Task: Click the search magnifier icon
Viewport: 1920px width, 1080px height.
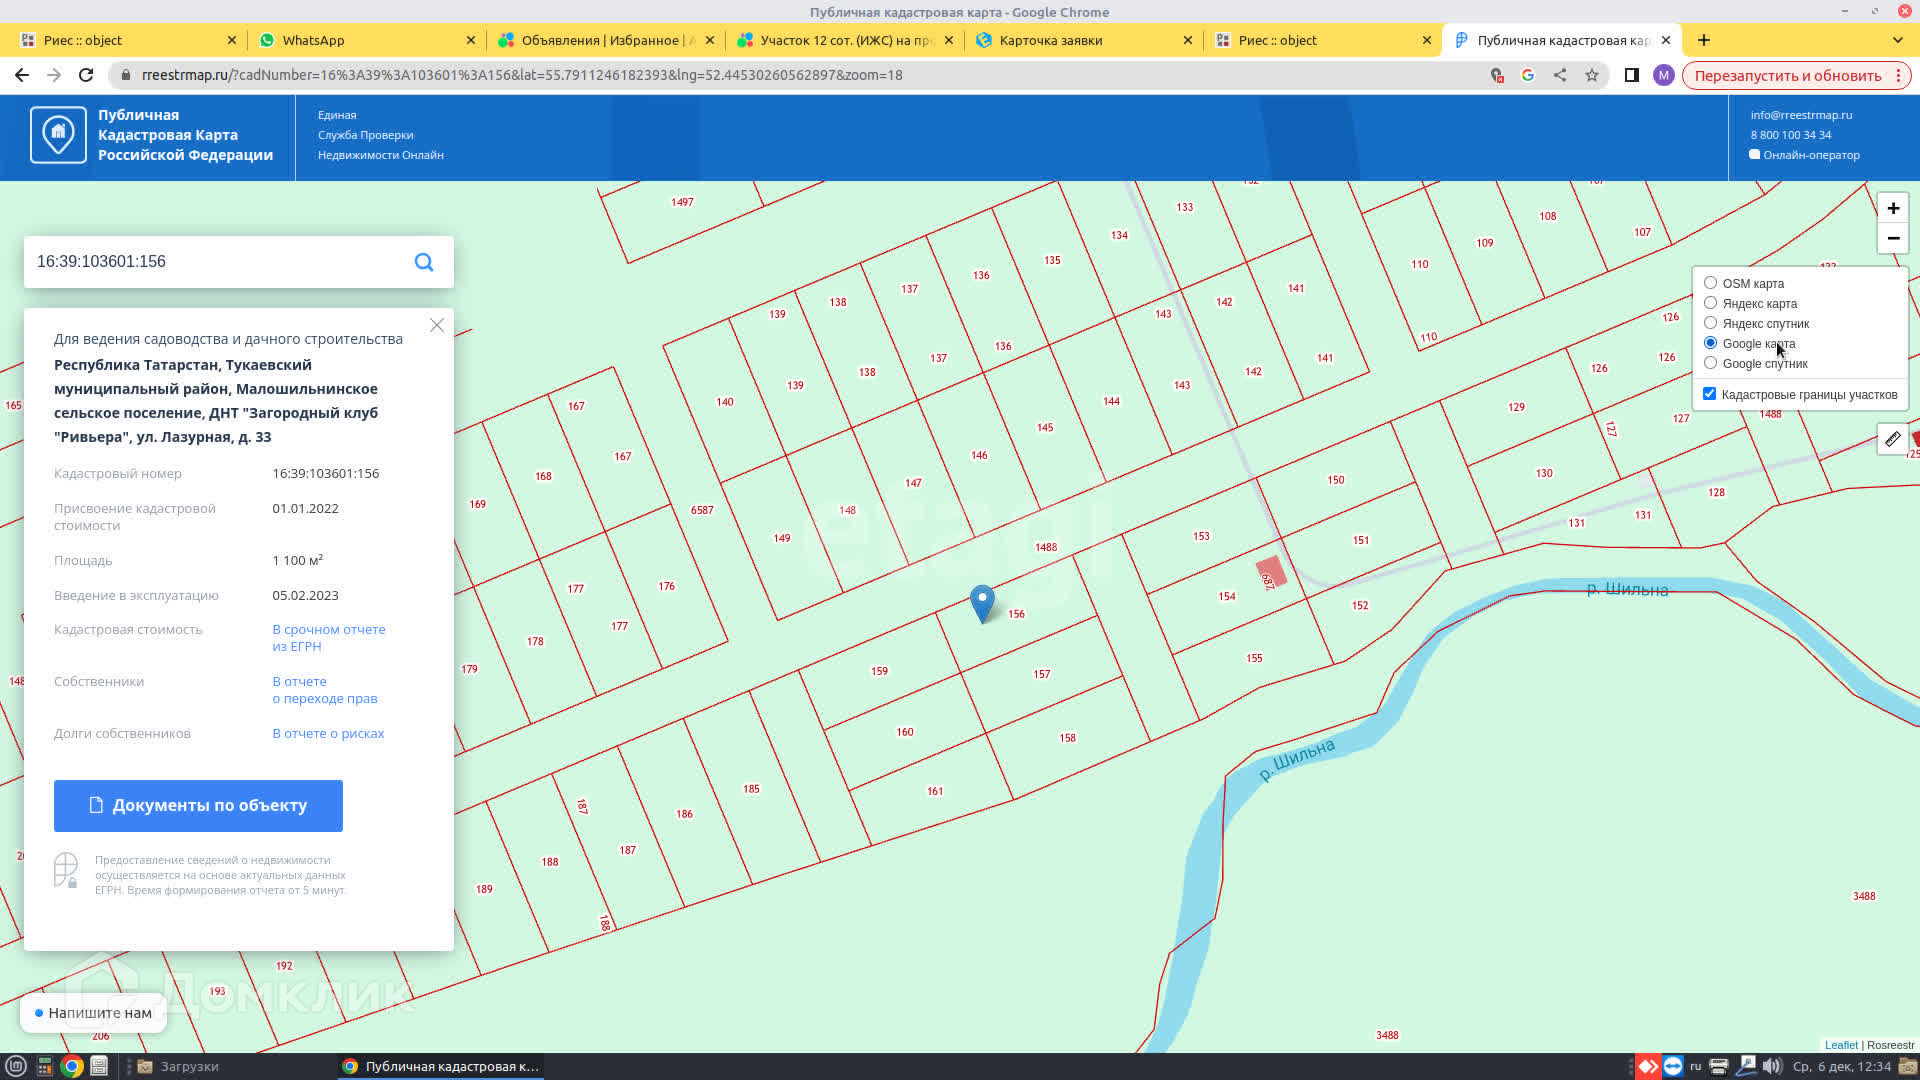Action: 424,262
